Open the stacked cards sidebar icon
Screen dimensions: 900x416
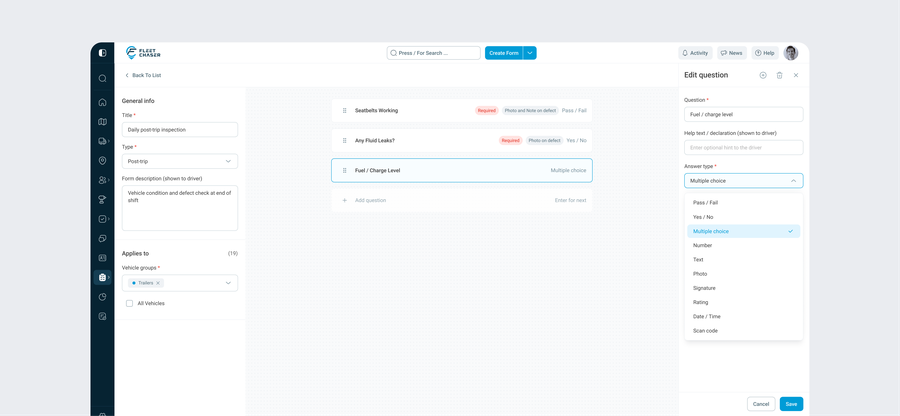tap(102, 238)
